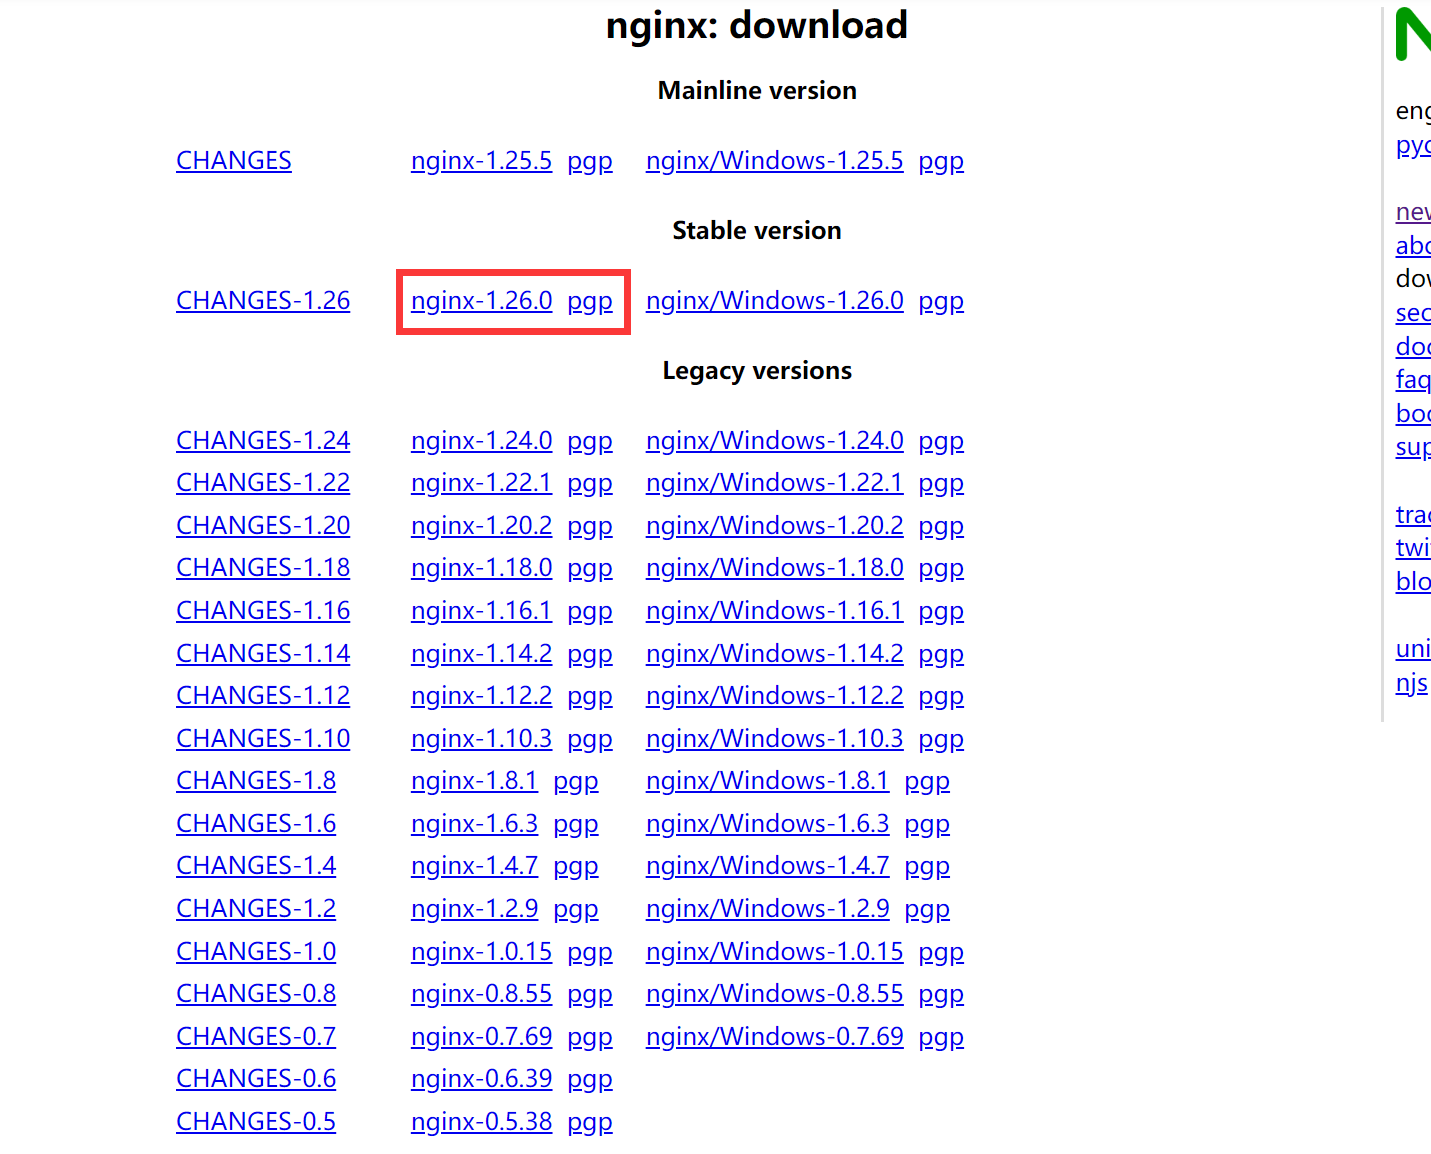Open CHANGES-1.6 link
This screenshot has height=1154, width=1431.
pyautogui.click(x=256, y=824)
